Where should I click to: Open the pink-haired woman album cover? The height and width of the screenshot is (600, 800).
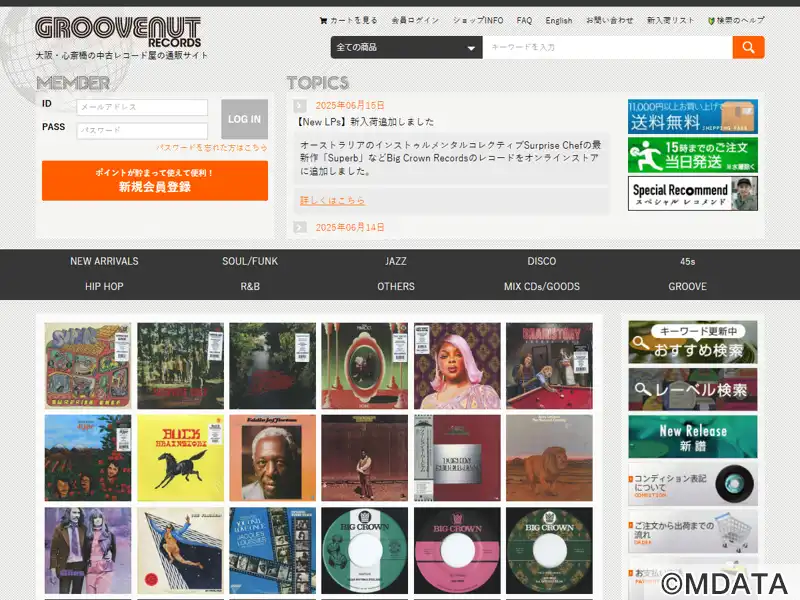point(457,366)
